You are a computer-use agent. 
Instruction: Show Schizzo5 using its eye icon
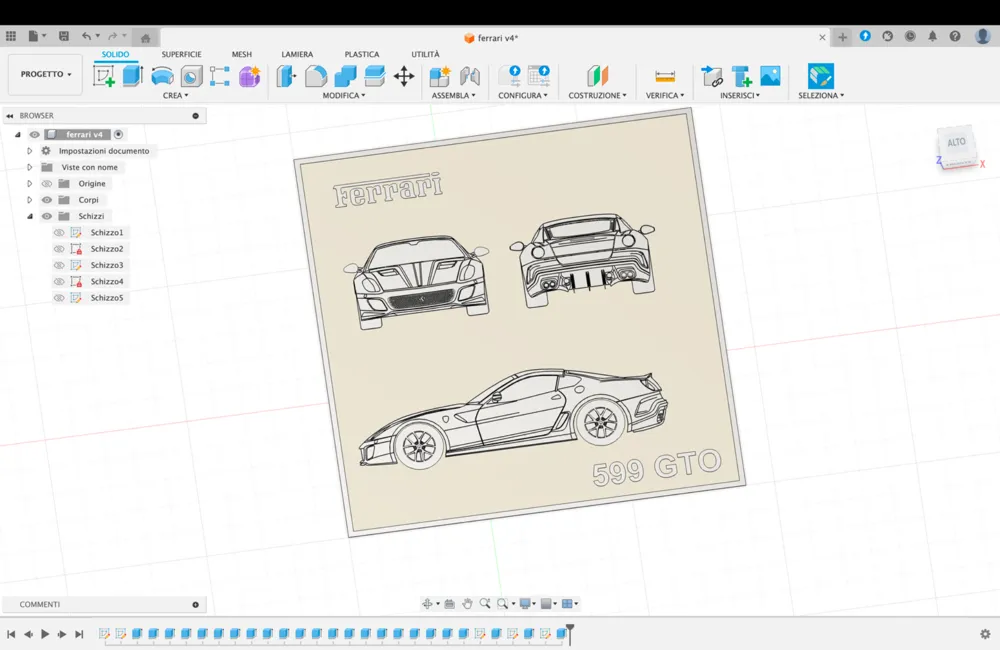pos(59,298)
